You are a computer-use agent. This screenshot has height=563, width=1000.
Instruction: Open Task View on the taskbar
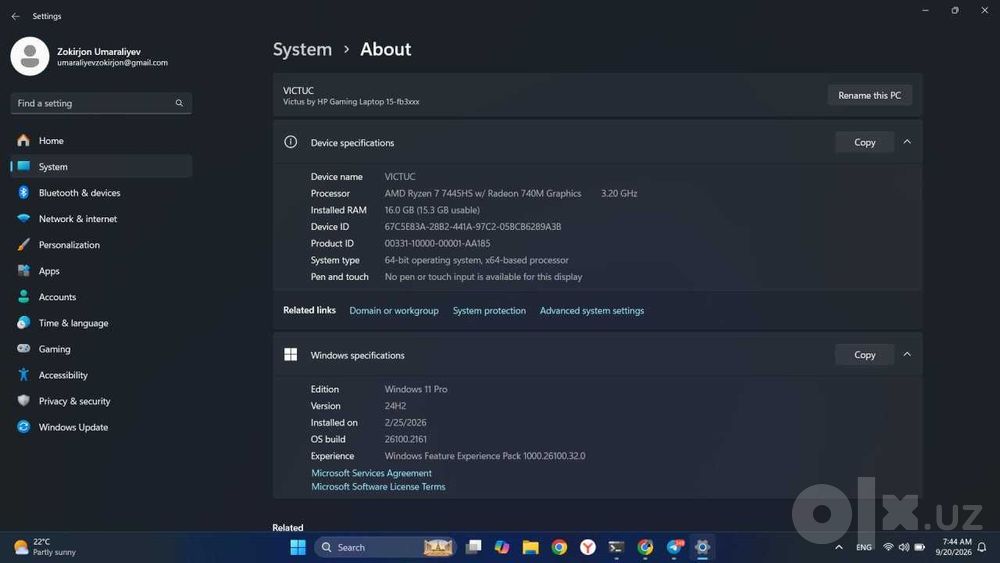473,547
